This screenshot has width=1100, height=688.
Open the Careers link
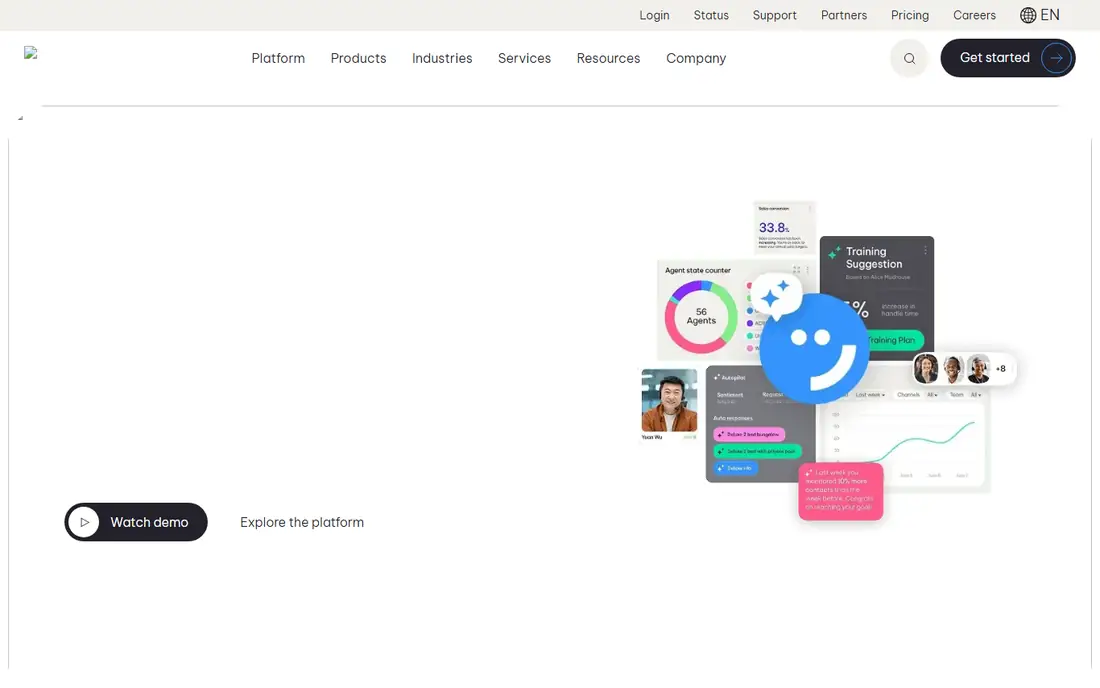tap(974, 15)
